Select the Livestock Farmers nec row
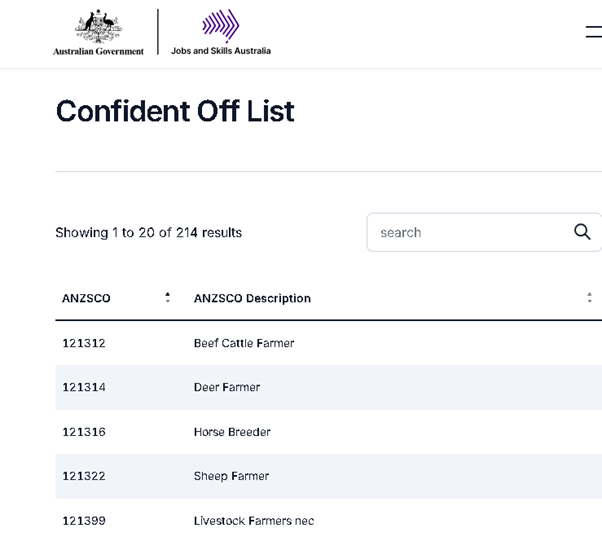The width and height of the screenshot is (602, 537). [329, 518]
